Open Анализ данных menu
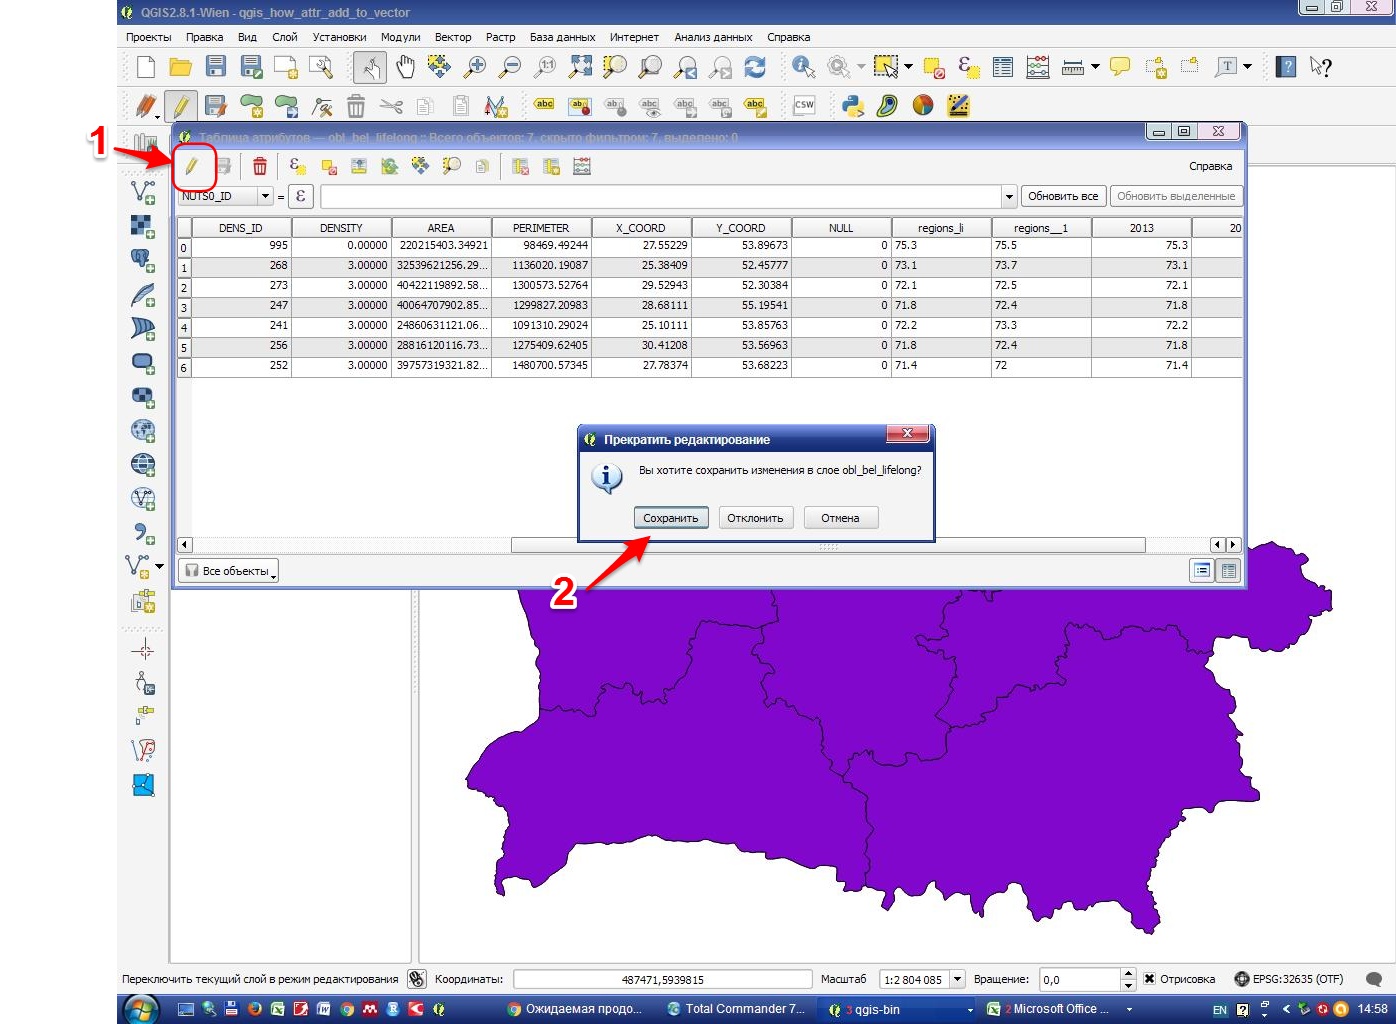 pyautogui.click(x=713, y=37)
